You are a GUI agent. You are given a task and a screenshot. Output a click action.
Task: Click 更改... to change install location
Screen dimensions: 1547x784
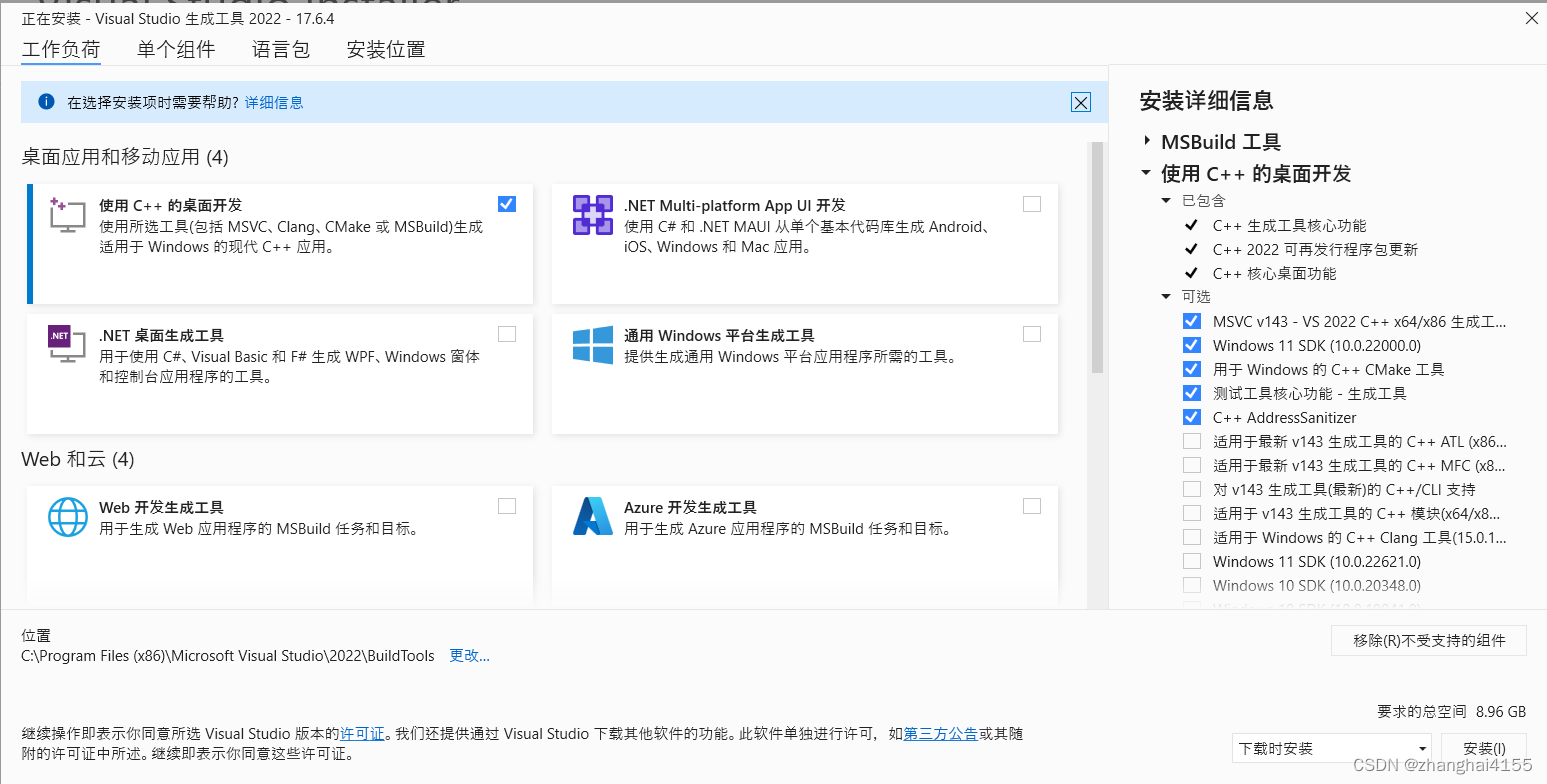[469, 655]
